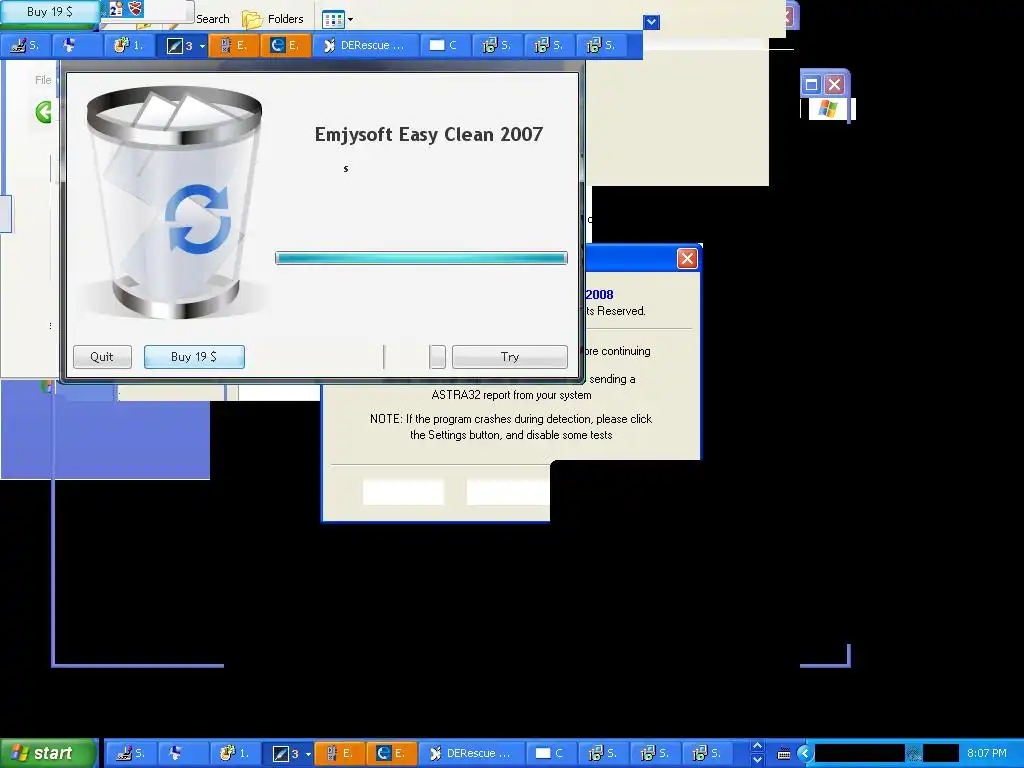This screenshot has height=768, width=1024.
Task: Click the red shield icon next to ghost Buy button
Action: click(x=135, y=8)
